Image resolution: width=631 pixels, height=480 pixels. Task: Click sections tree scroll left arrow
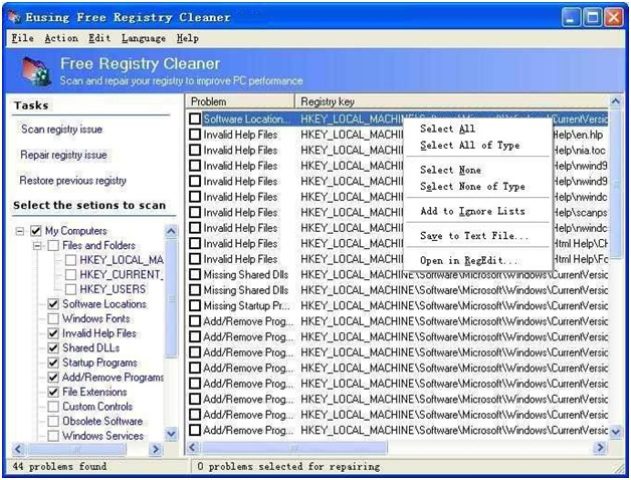pyautogui.click(x=19, y=449)
